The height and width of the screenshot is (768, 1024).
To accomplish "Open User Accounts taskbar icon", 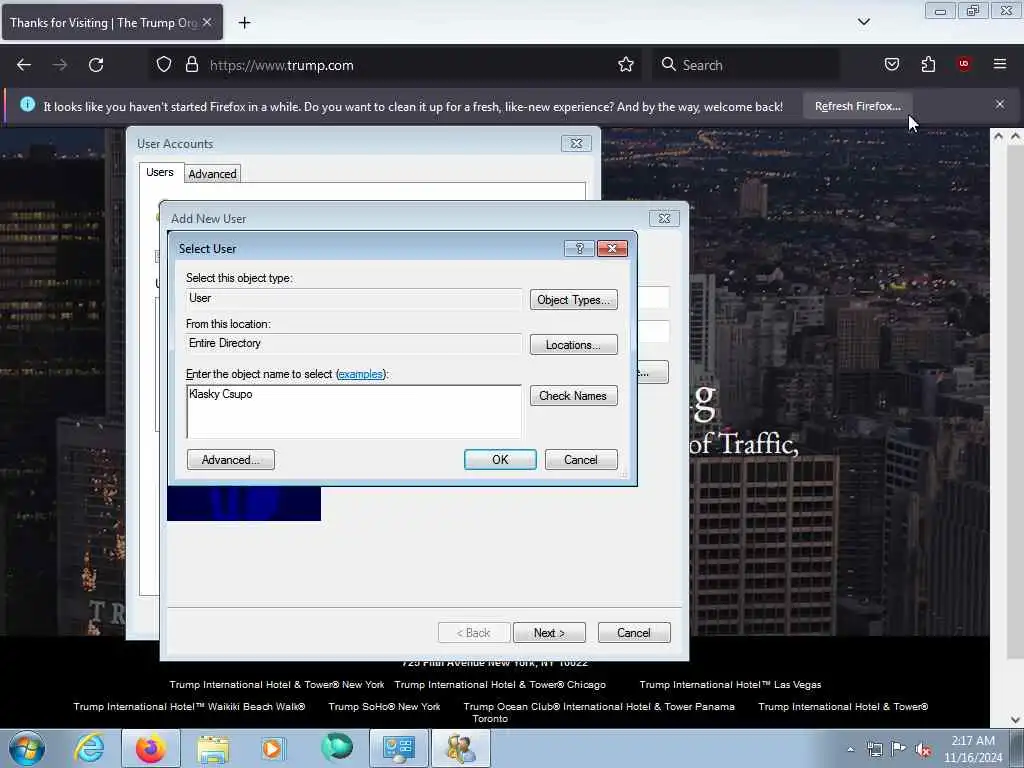I will click(460, 748).
